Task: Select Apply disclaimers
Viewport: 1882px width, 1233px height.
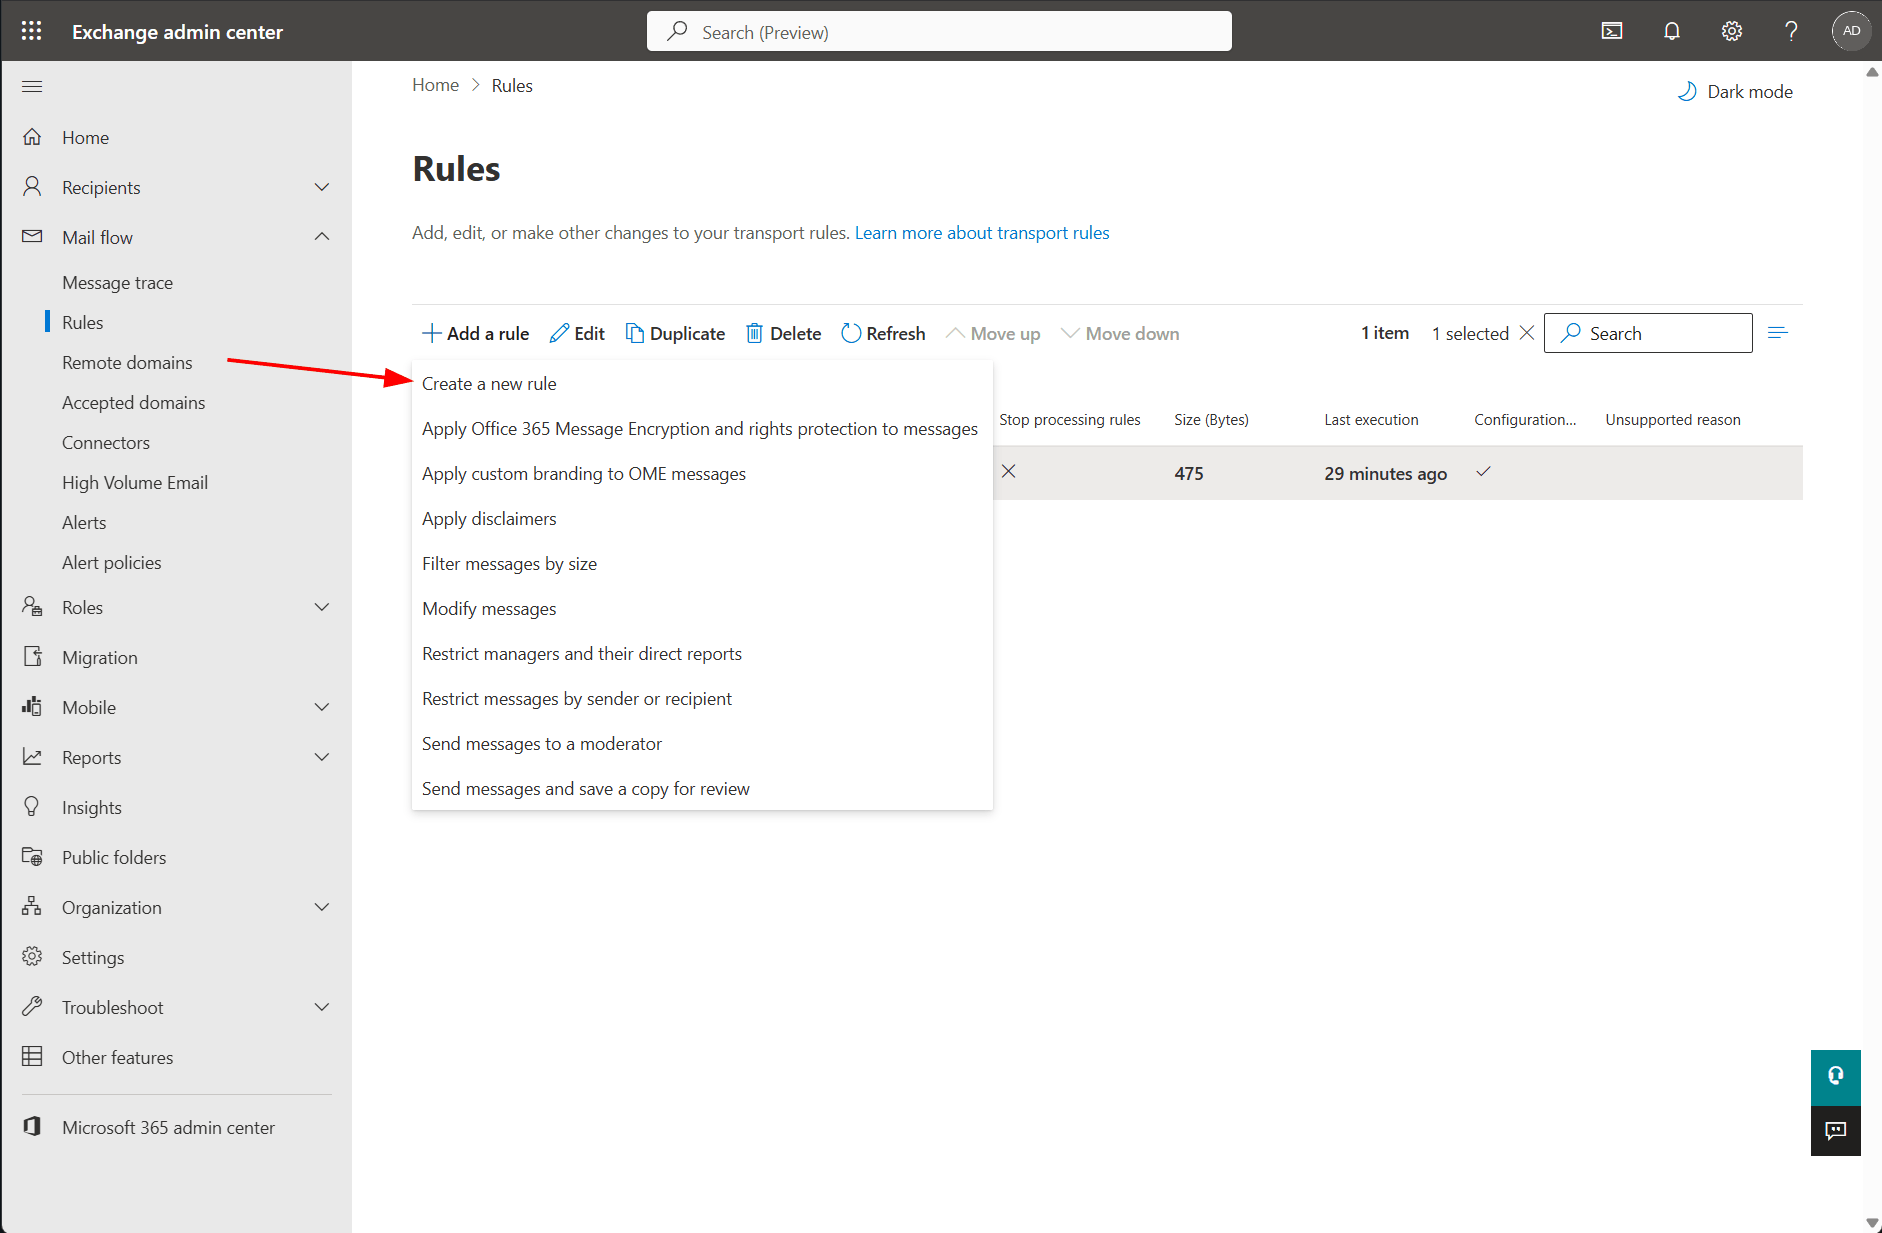Action: click(x=702, y=519)
